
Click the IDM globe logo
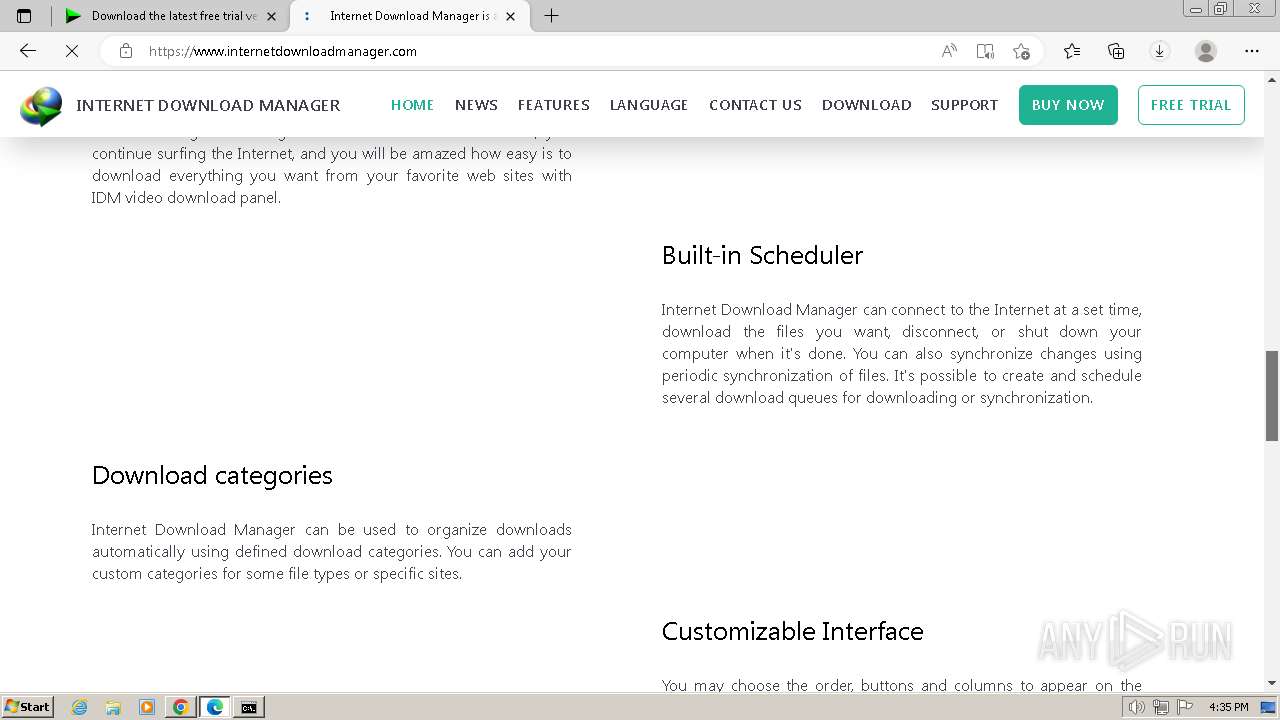41,106
